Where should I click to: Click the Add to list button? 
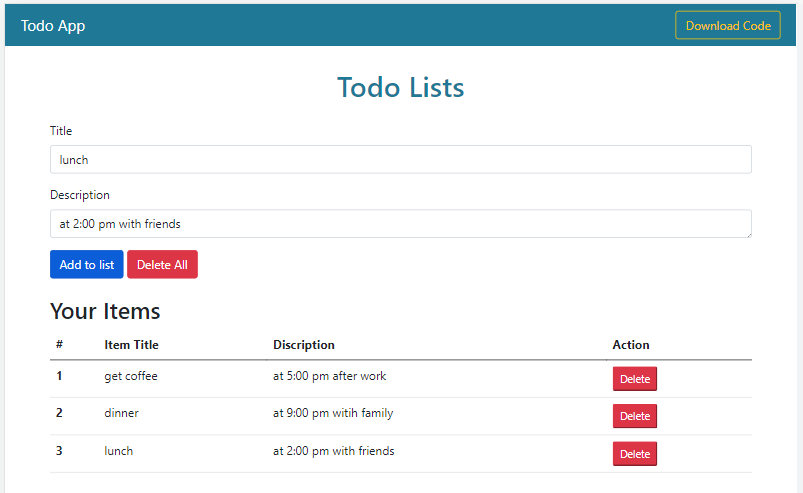[87, 265]
